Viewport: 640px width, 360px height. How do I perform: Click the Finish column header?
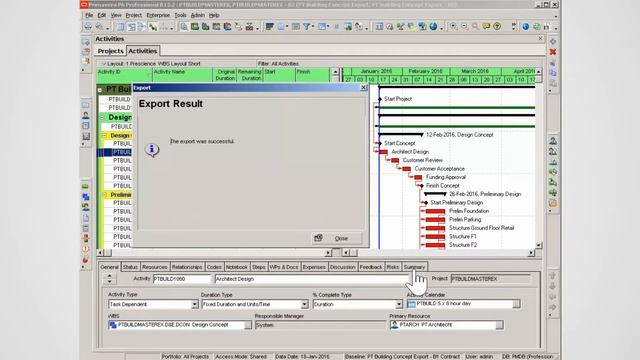[x=312, y=75]
